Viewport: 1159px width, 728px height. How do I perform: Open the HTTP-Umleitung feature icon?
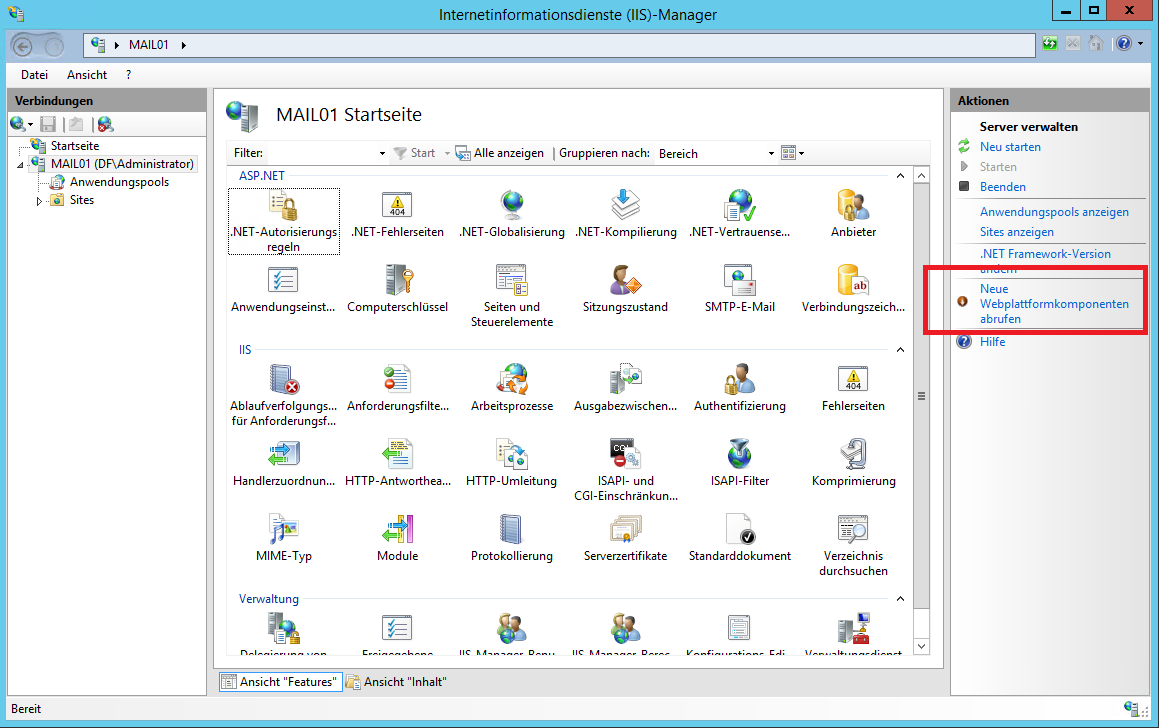pyautogui.click(x=511, y=455)
